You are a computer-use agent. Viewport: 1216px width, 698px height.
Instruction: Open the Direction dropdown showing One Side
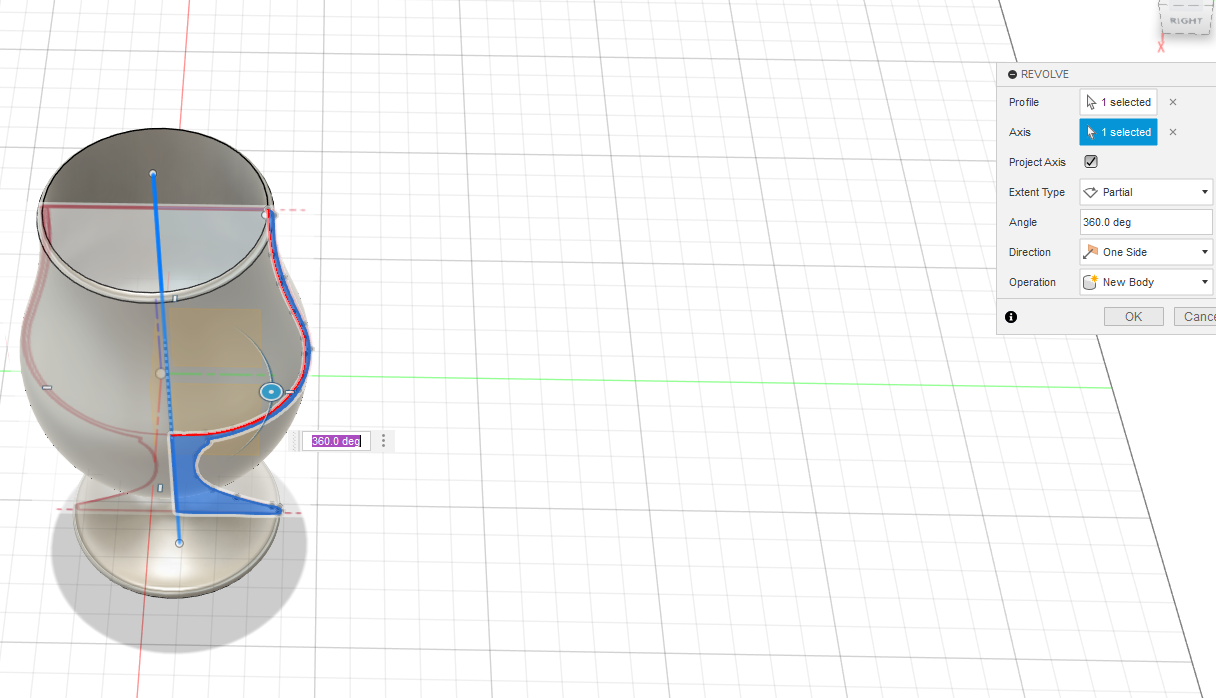(1146, 252)
